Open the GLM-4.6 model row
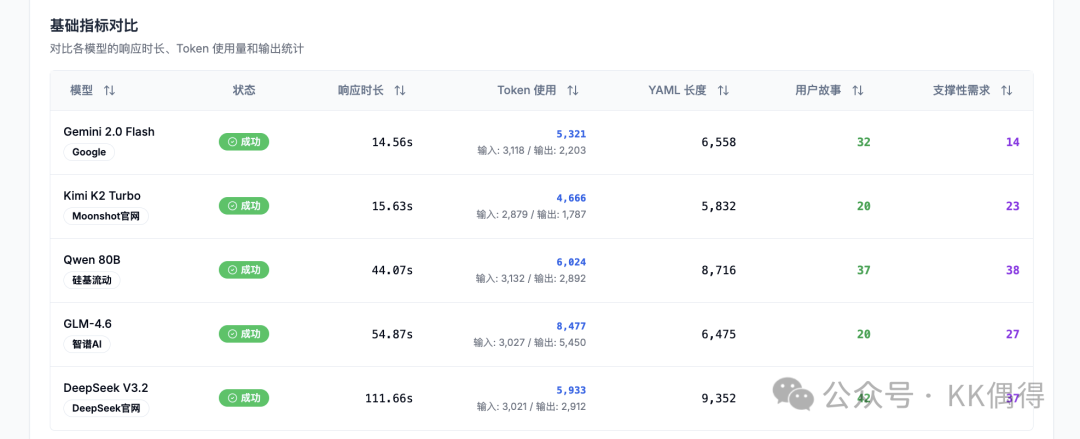The image size is (1080, 439). pos(87,324)
